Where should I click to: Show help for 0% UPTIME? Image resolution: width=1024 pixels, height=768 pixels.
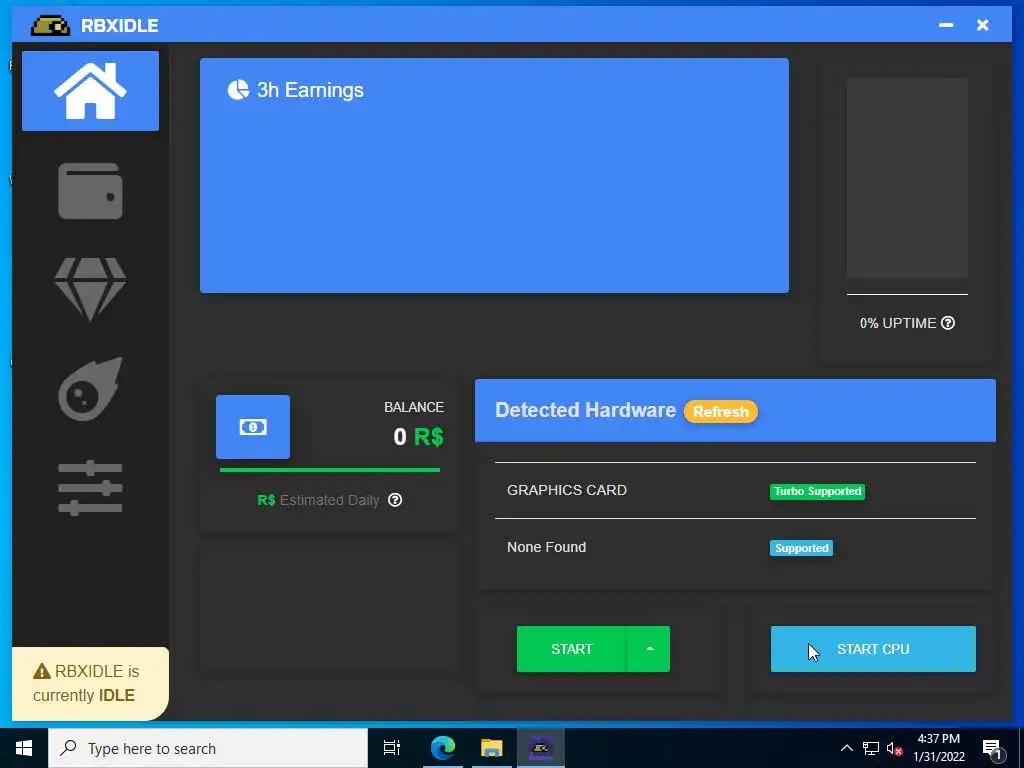coord(948,323)
